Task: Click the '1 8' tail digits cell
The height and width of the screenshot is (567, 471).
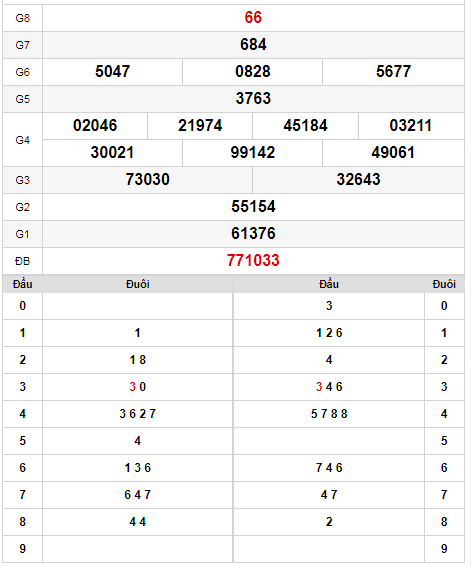Action: pyautogui.click(x=138, y=360)
